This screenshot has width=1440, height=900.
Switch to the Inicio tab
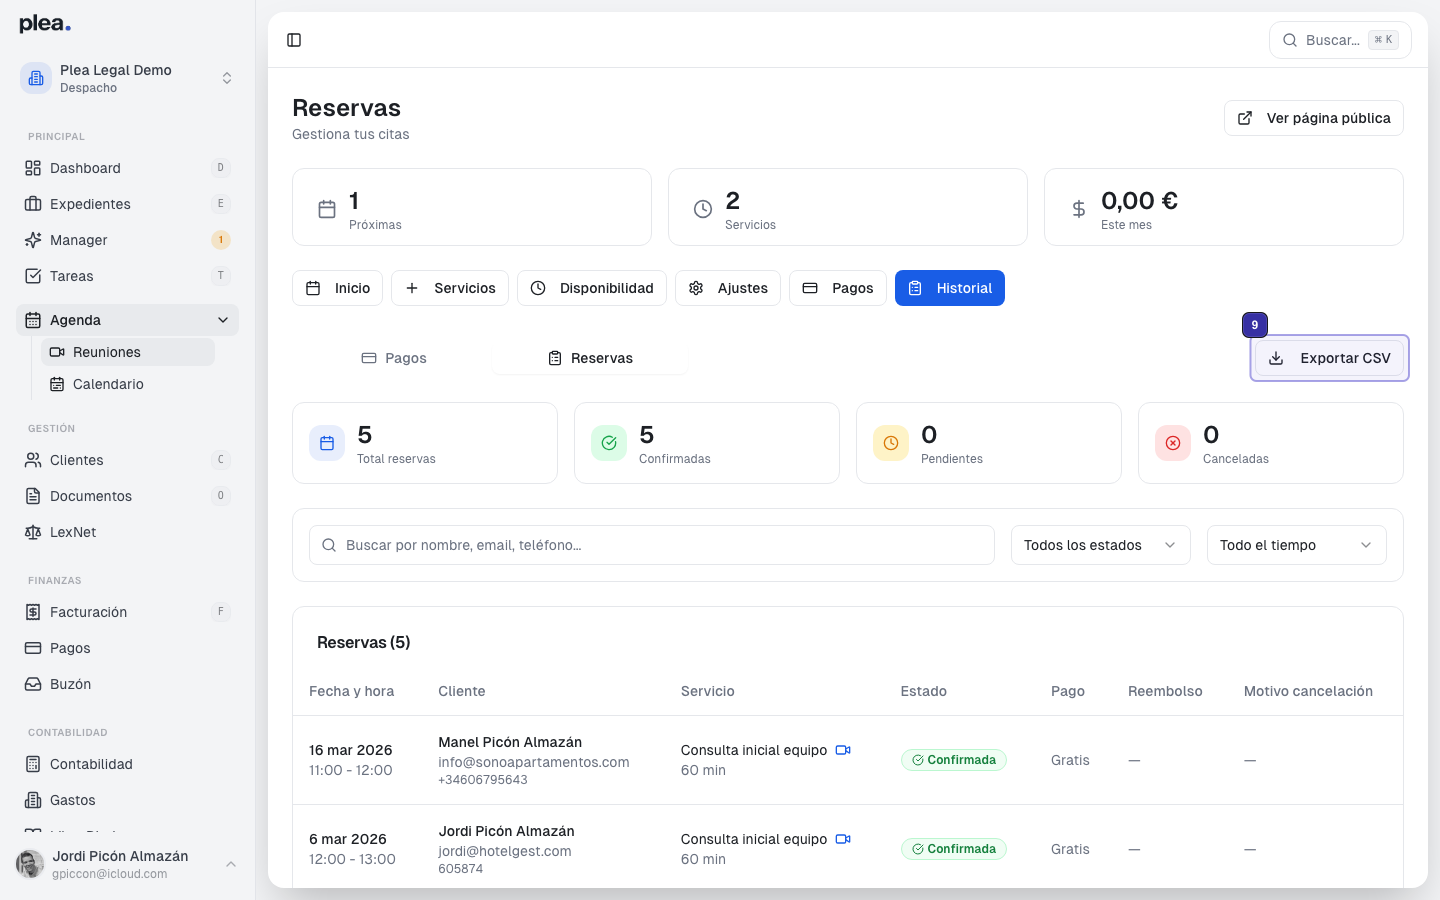[x=337, y=288]
